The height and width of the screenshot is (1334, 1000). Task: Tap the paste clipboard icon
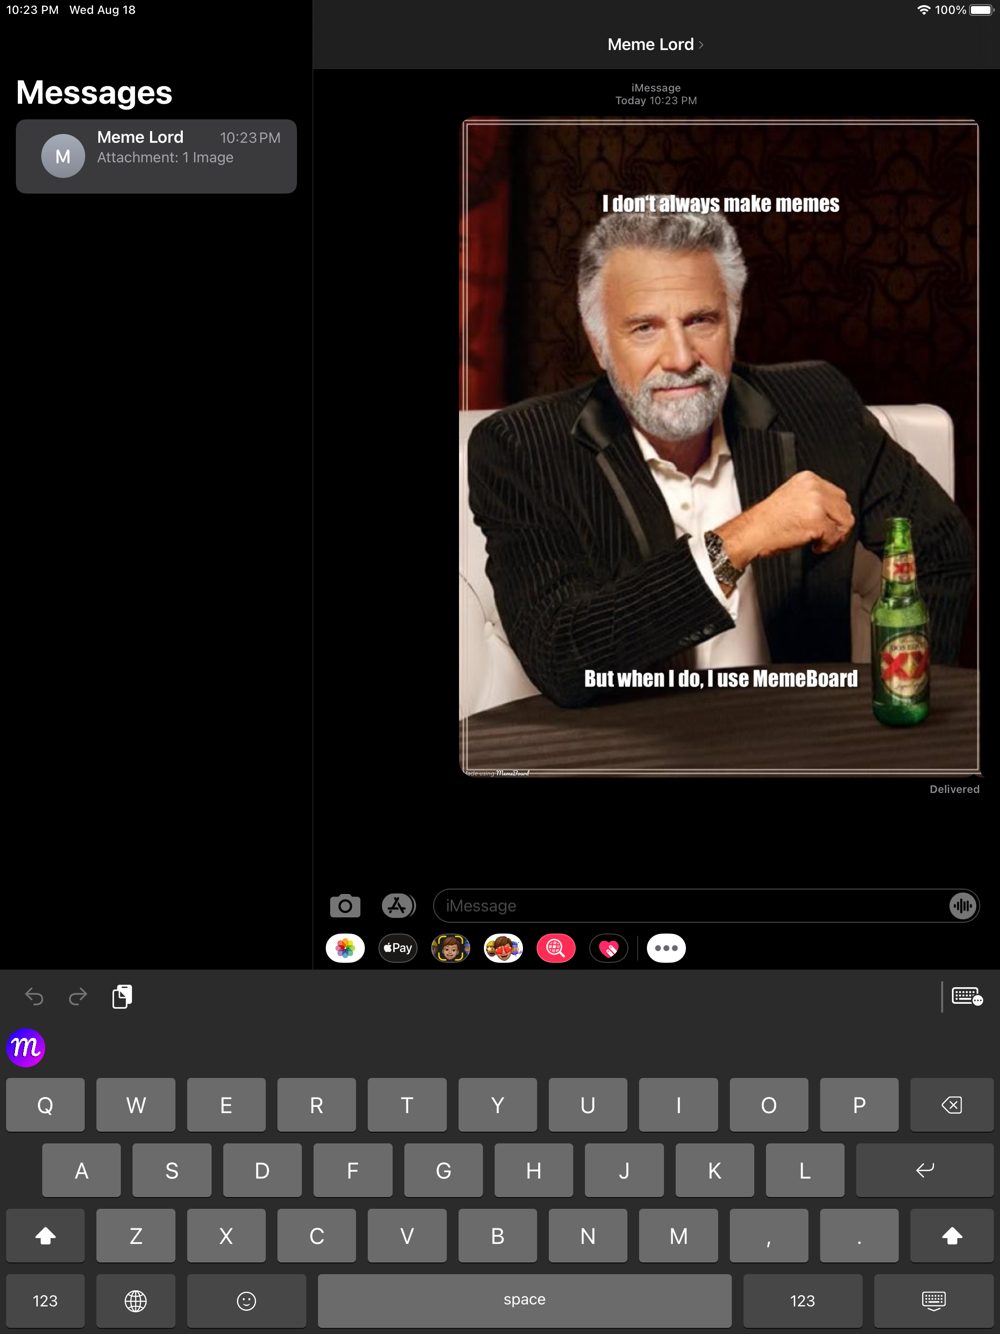pyautogui.click(x=122, y=996)
